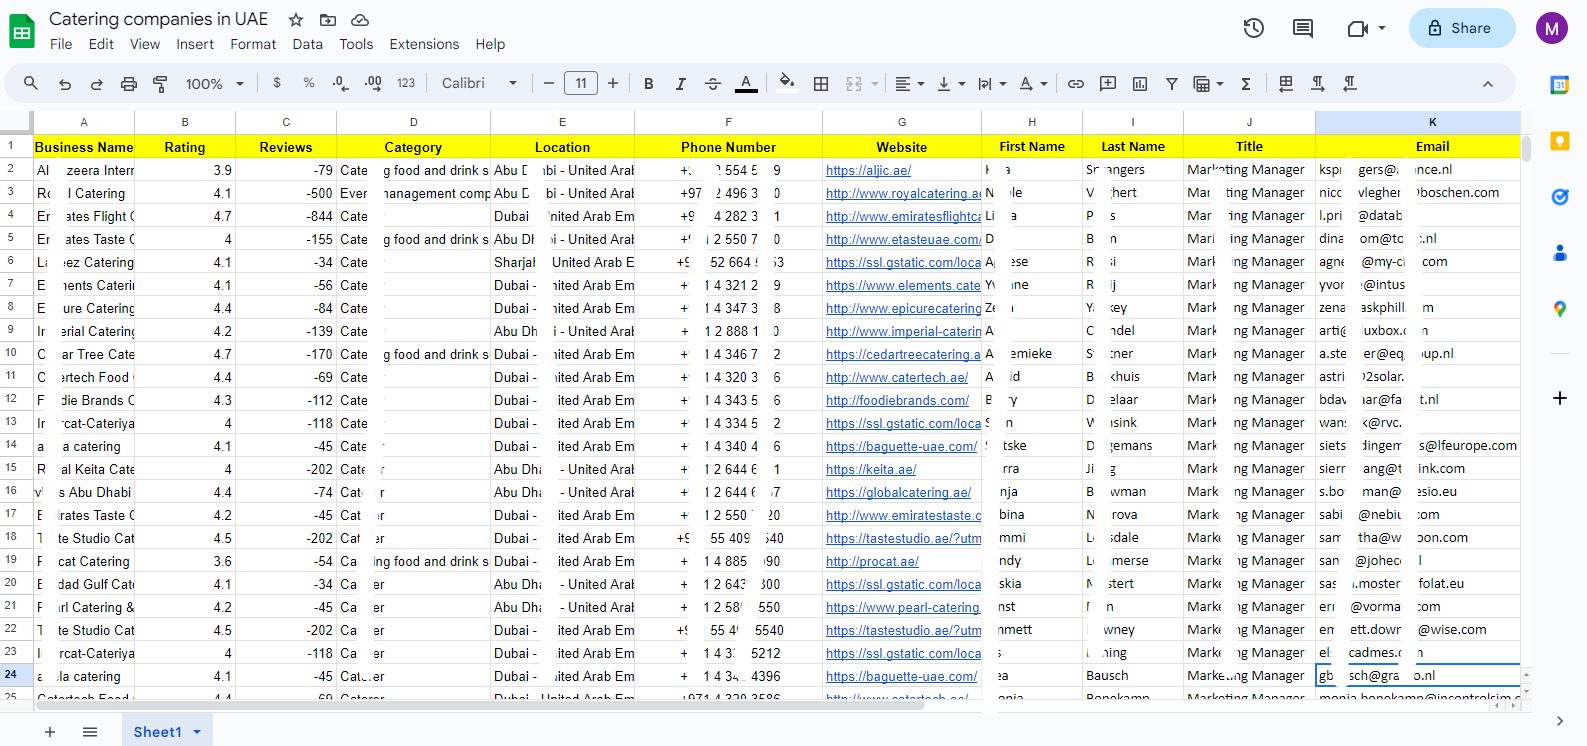
Task: Insert link icon
Action: [x=1076, y=84]
